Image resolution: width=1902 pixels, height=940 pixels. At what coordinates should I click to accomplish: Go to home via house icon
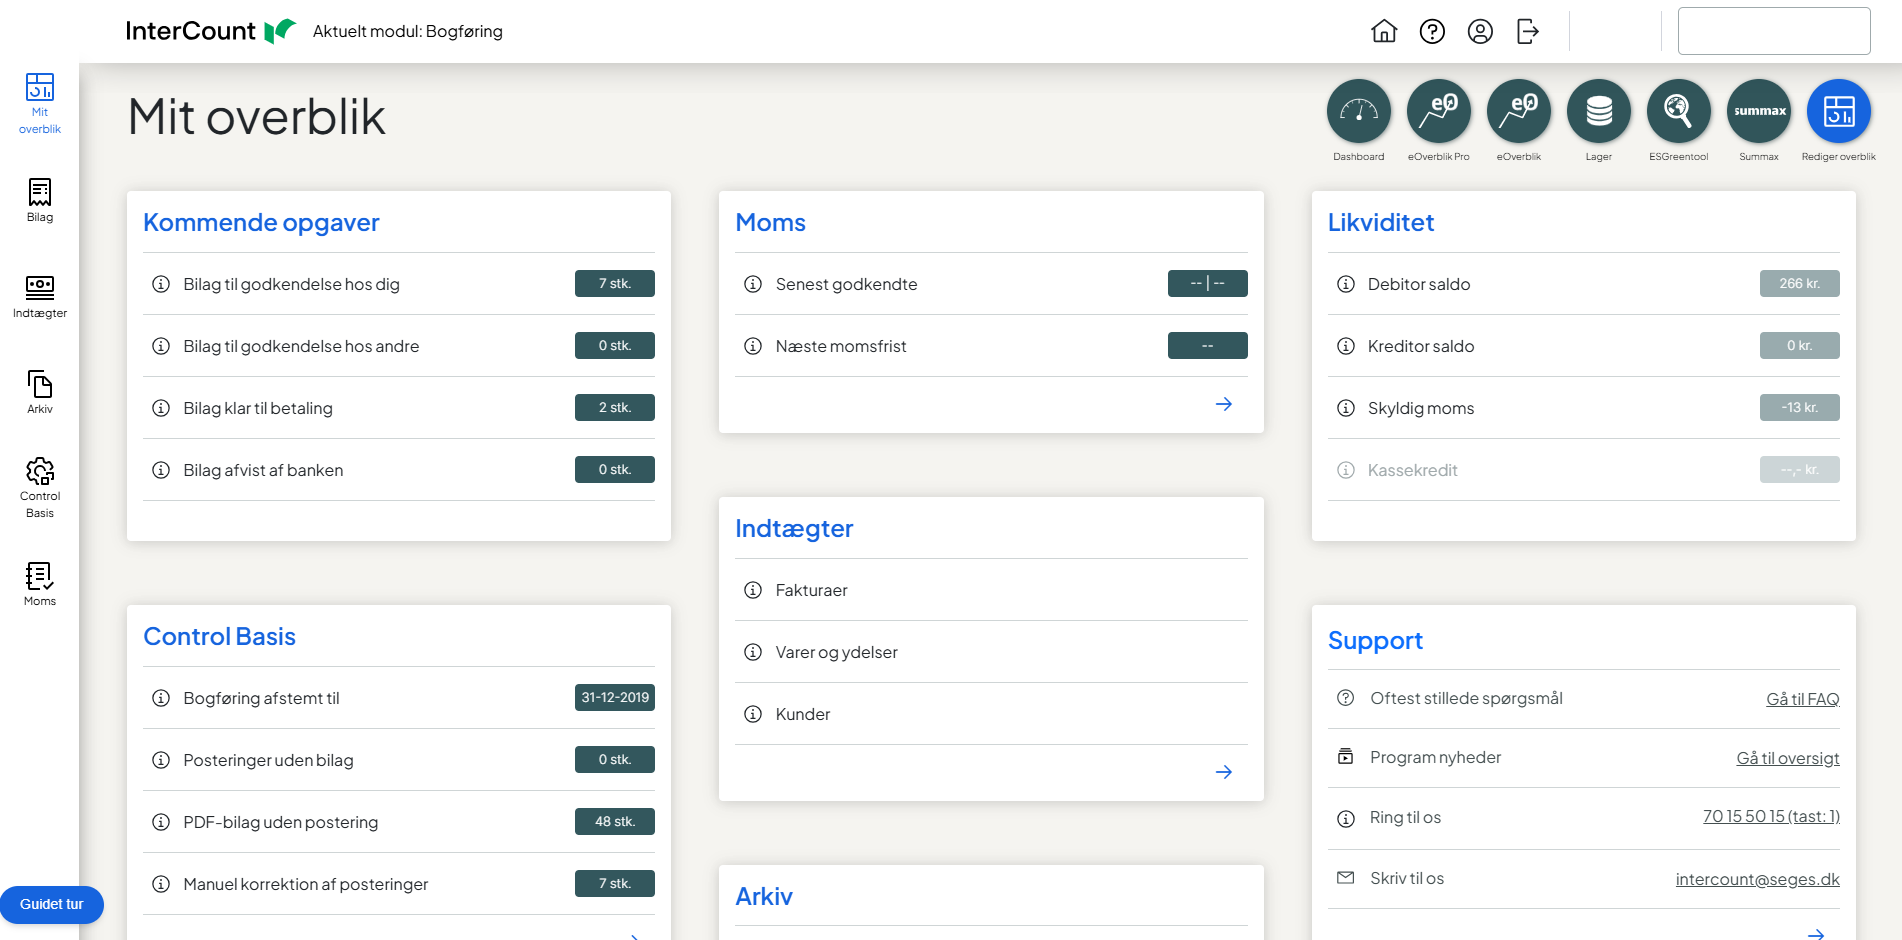[1384, 31]
